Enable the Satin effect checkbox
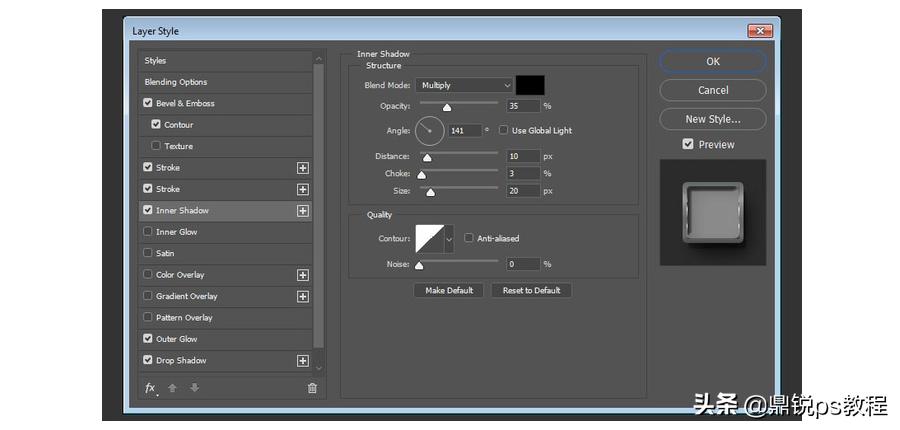This screenshot has height=430, width=900. click(x=148, y=253)
